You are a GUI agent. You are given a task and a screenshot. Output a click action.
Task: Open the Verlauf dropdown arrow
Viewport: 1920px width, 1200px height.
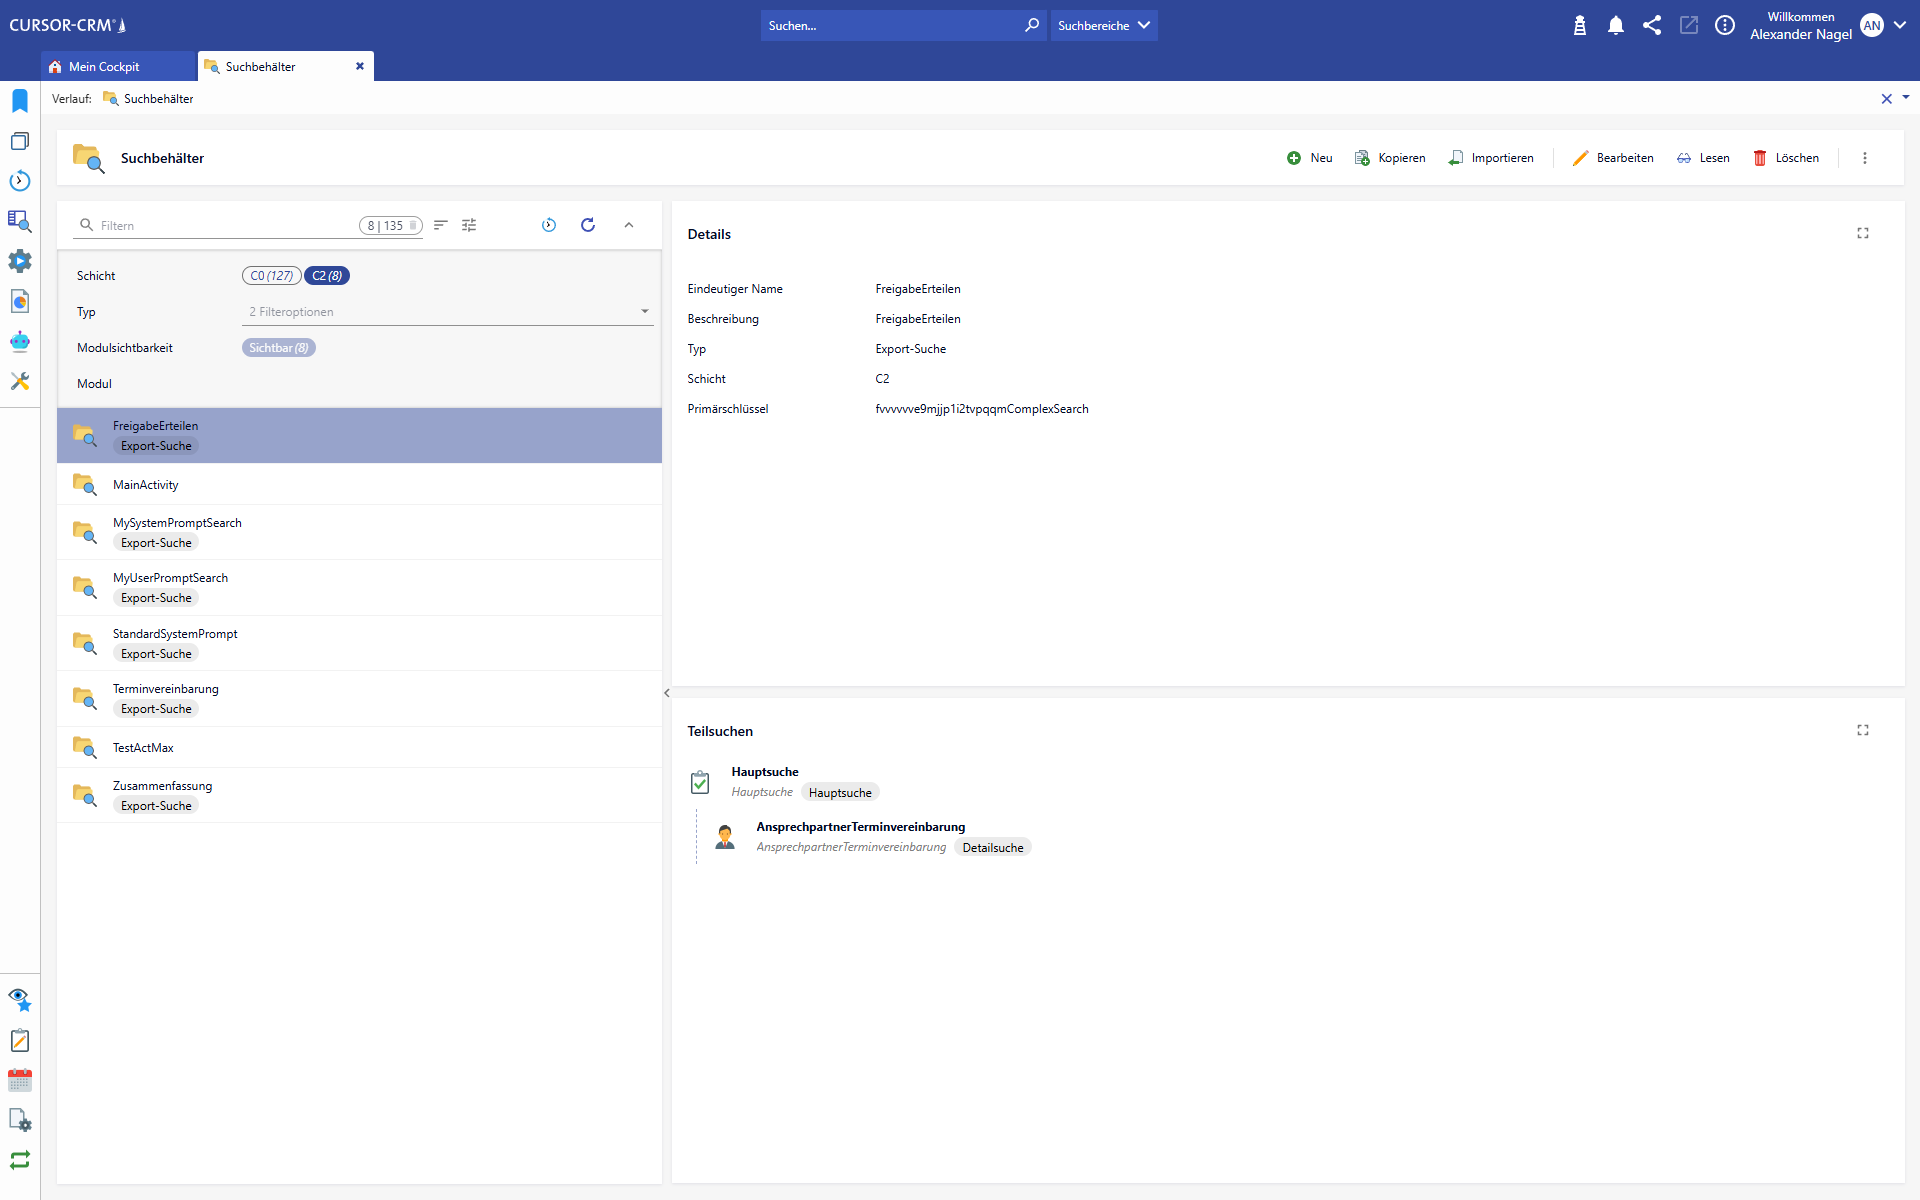click(x=1906, y=97)
